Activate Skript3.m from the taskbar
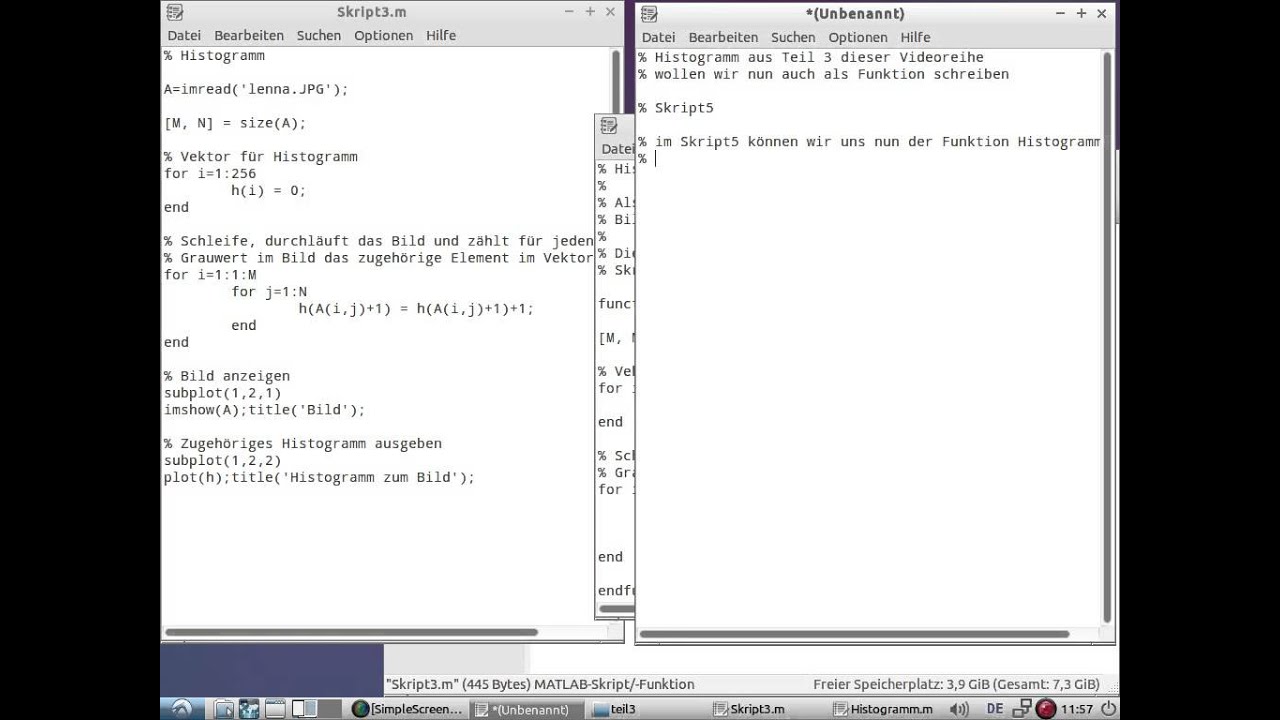The width and height of the screenshot is (1280, 720). coord(763,709)
